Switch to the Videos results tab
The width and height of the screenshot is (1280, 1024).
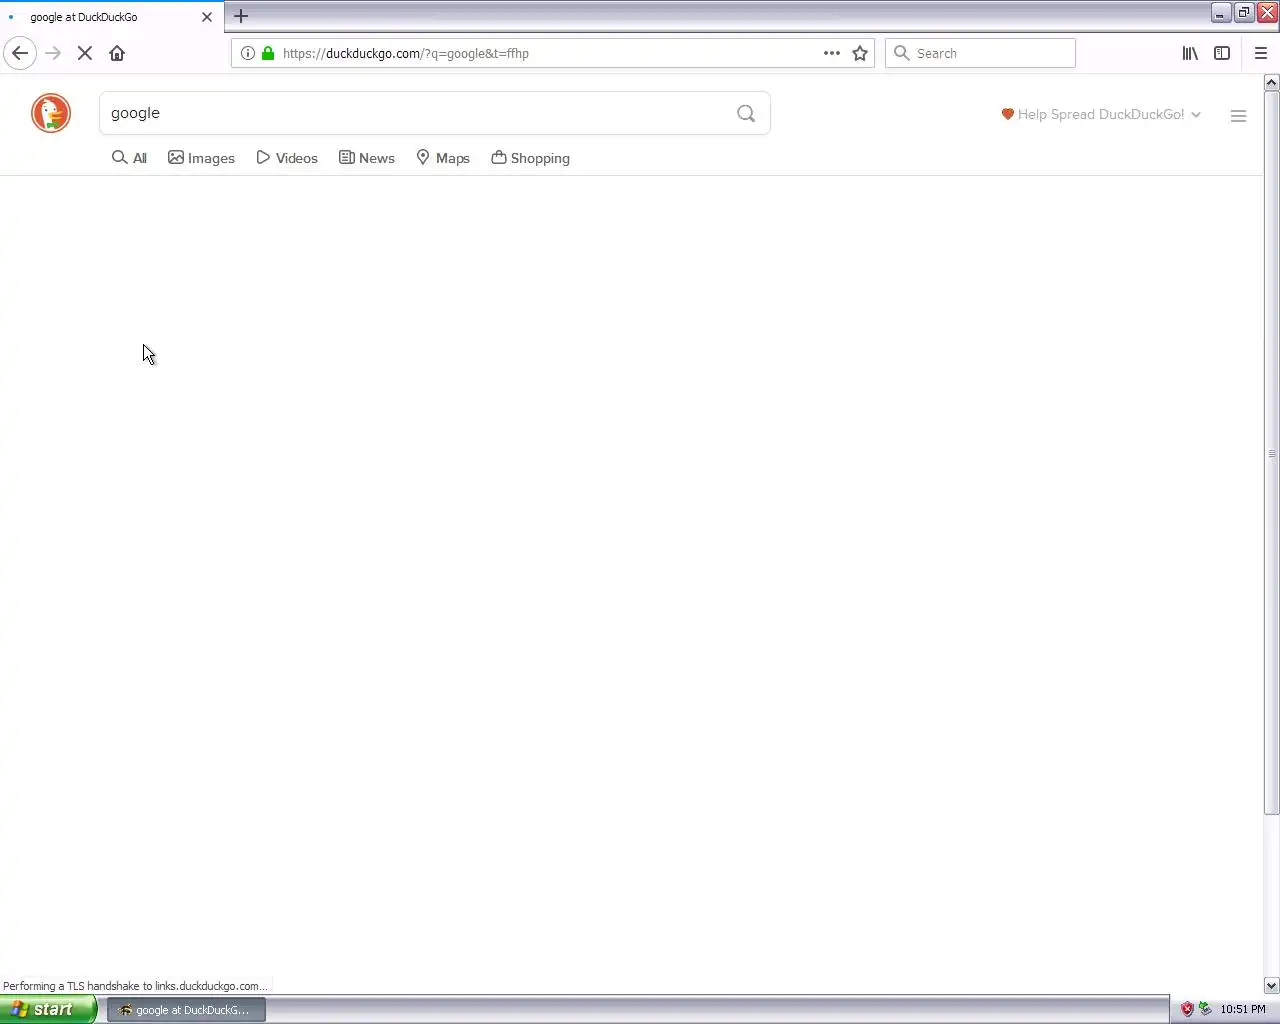pyautogui.click(x=287, y=158)
